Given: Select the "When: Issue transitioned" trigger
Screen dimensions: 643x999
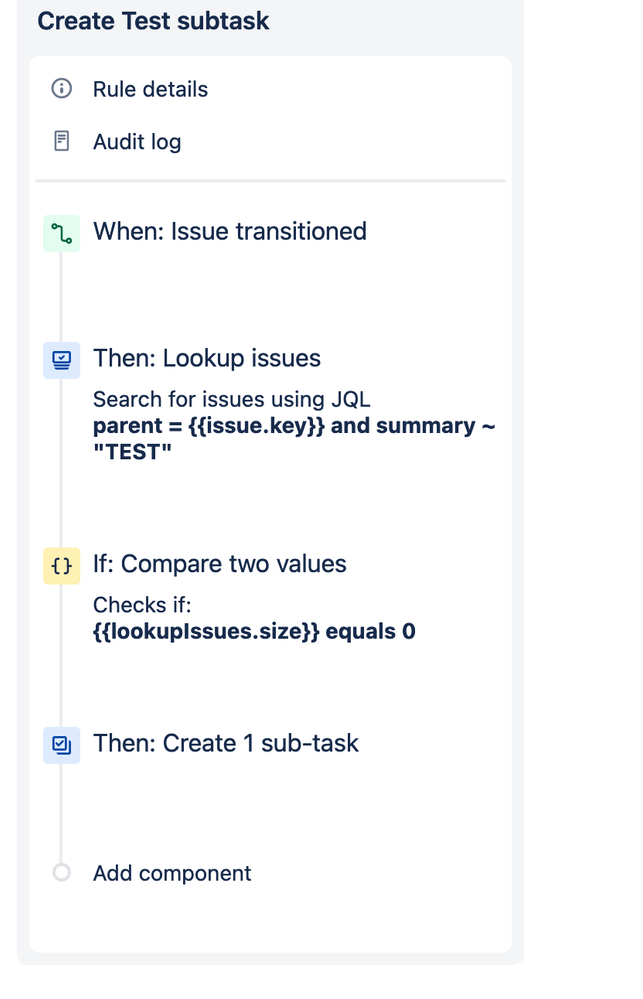Looking at the screenshot, I should pos(230,231).
